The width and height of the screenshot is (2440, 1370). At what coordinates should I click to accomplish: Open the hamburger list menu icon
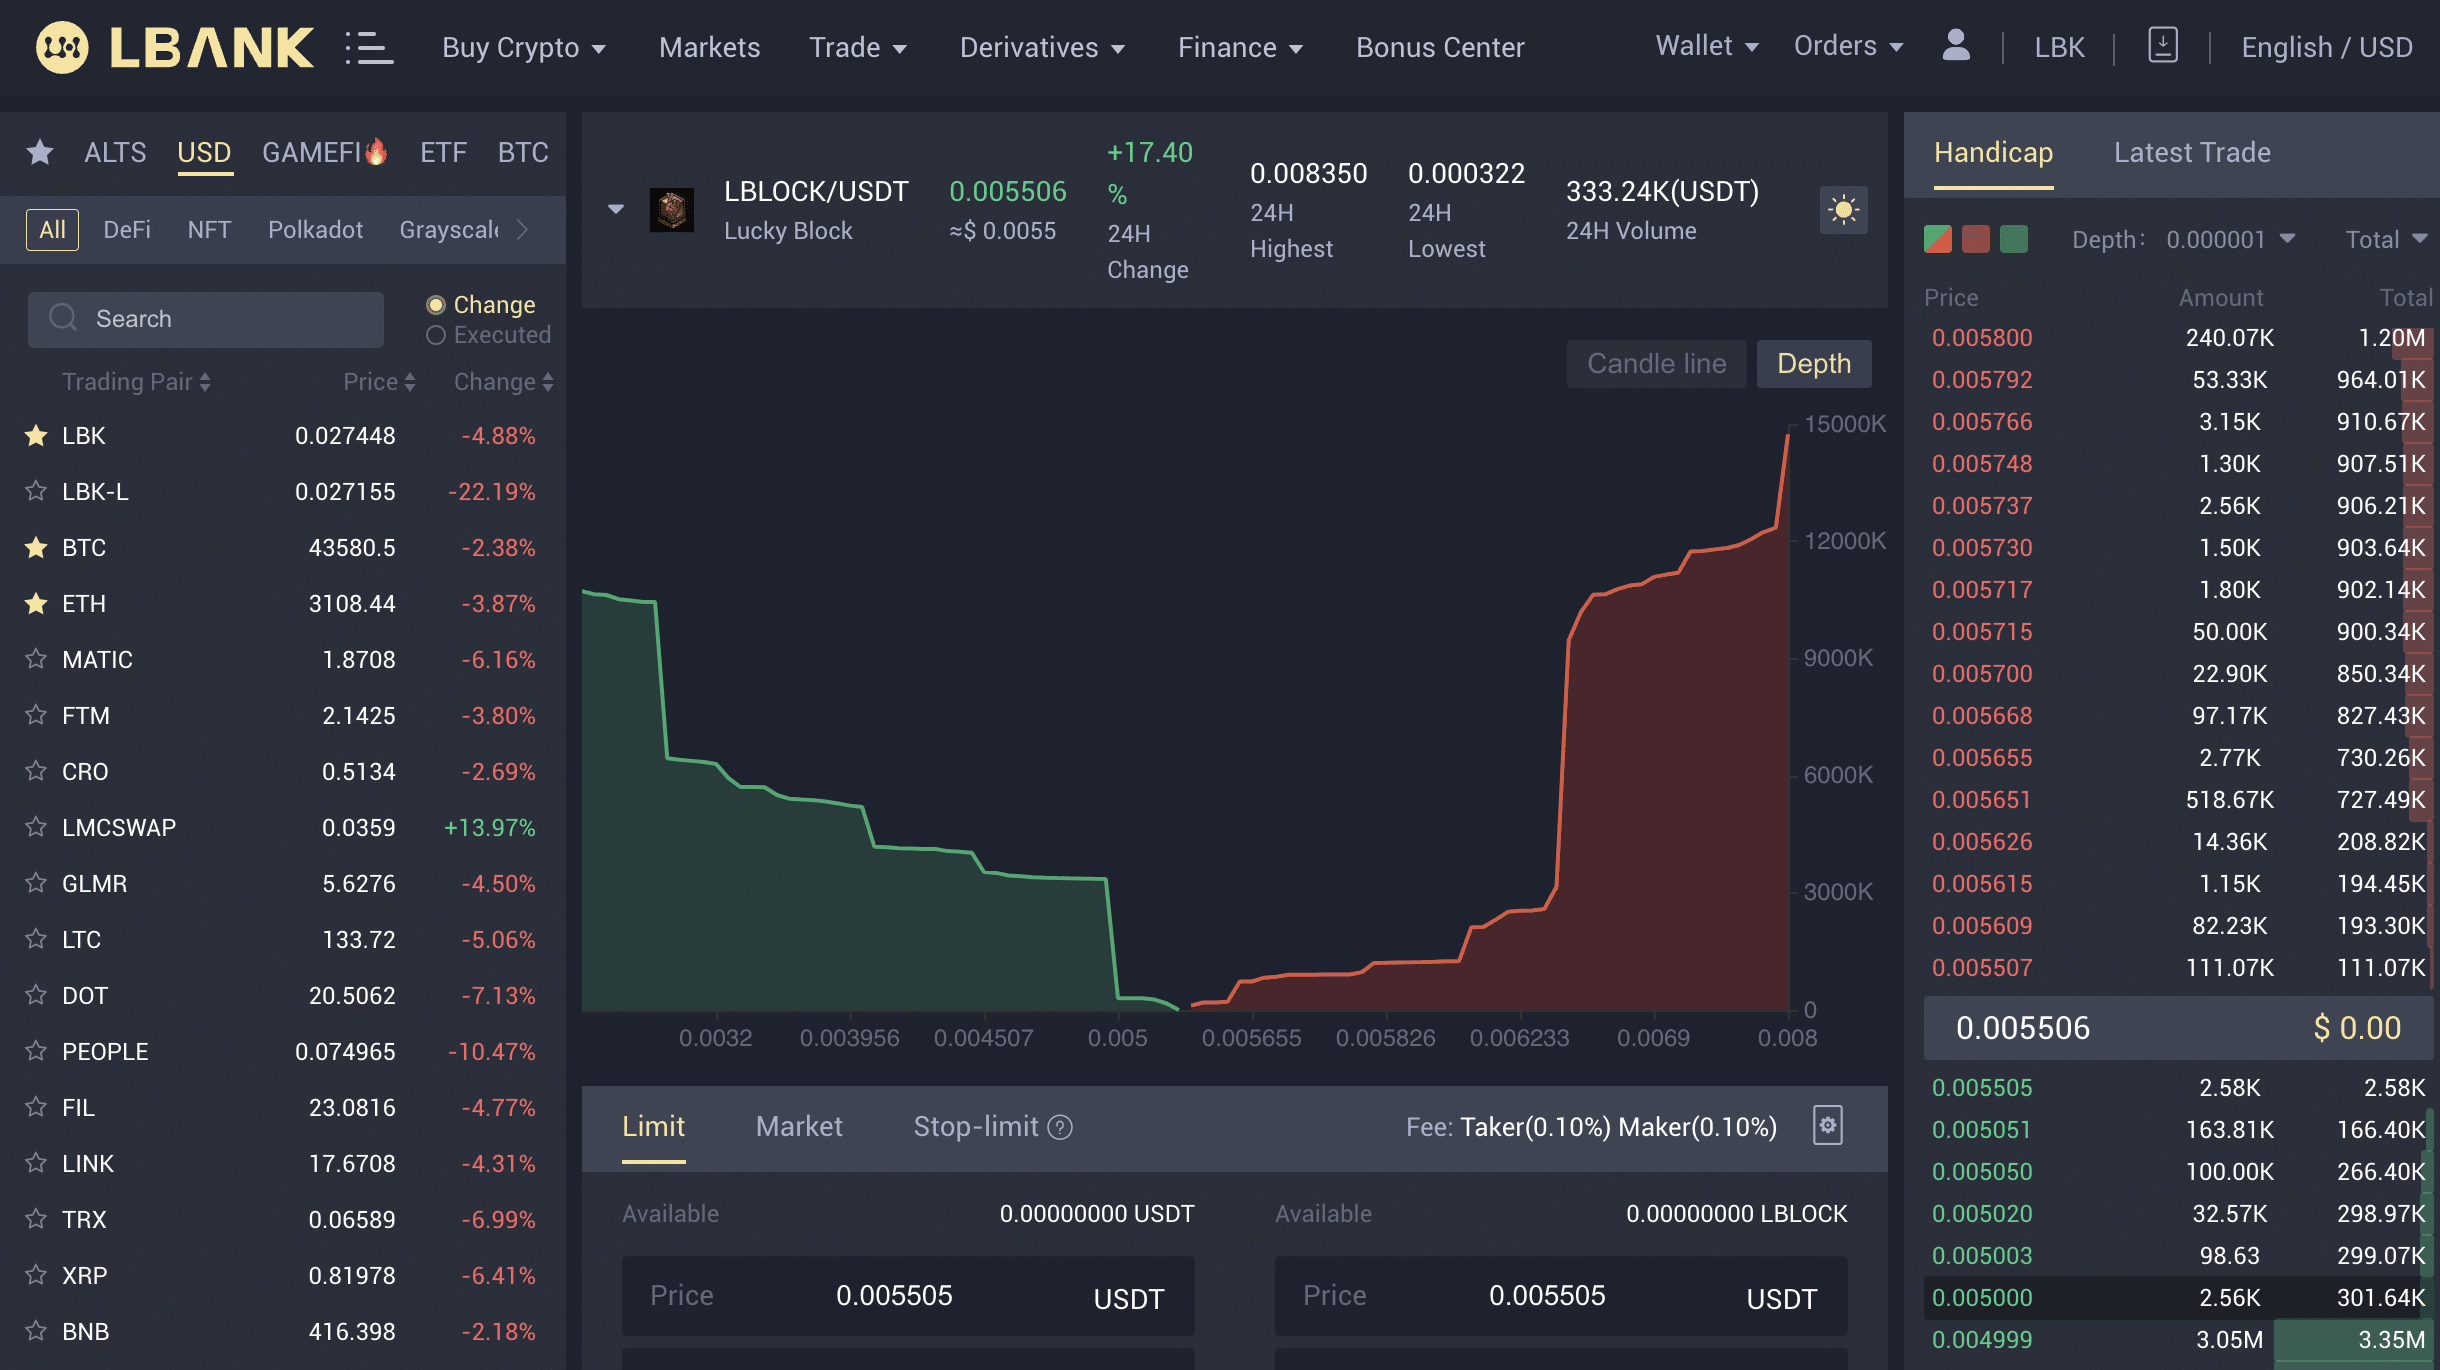[369, 48]
